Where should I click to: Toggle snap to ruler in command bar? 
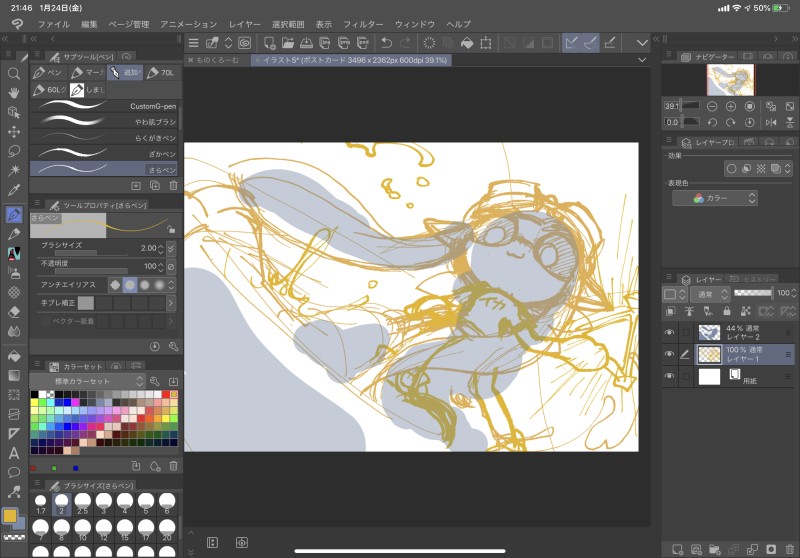pos(571,43)
